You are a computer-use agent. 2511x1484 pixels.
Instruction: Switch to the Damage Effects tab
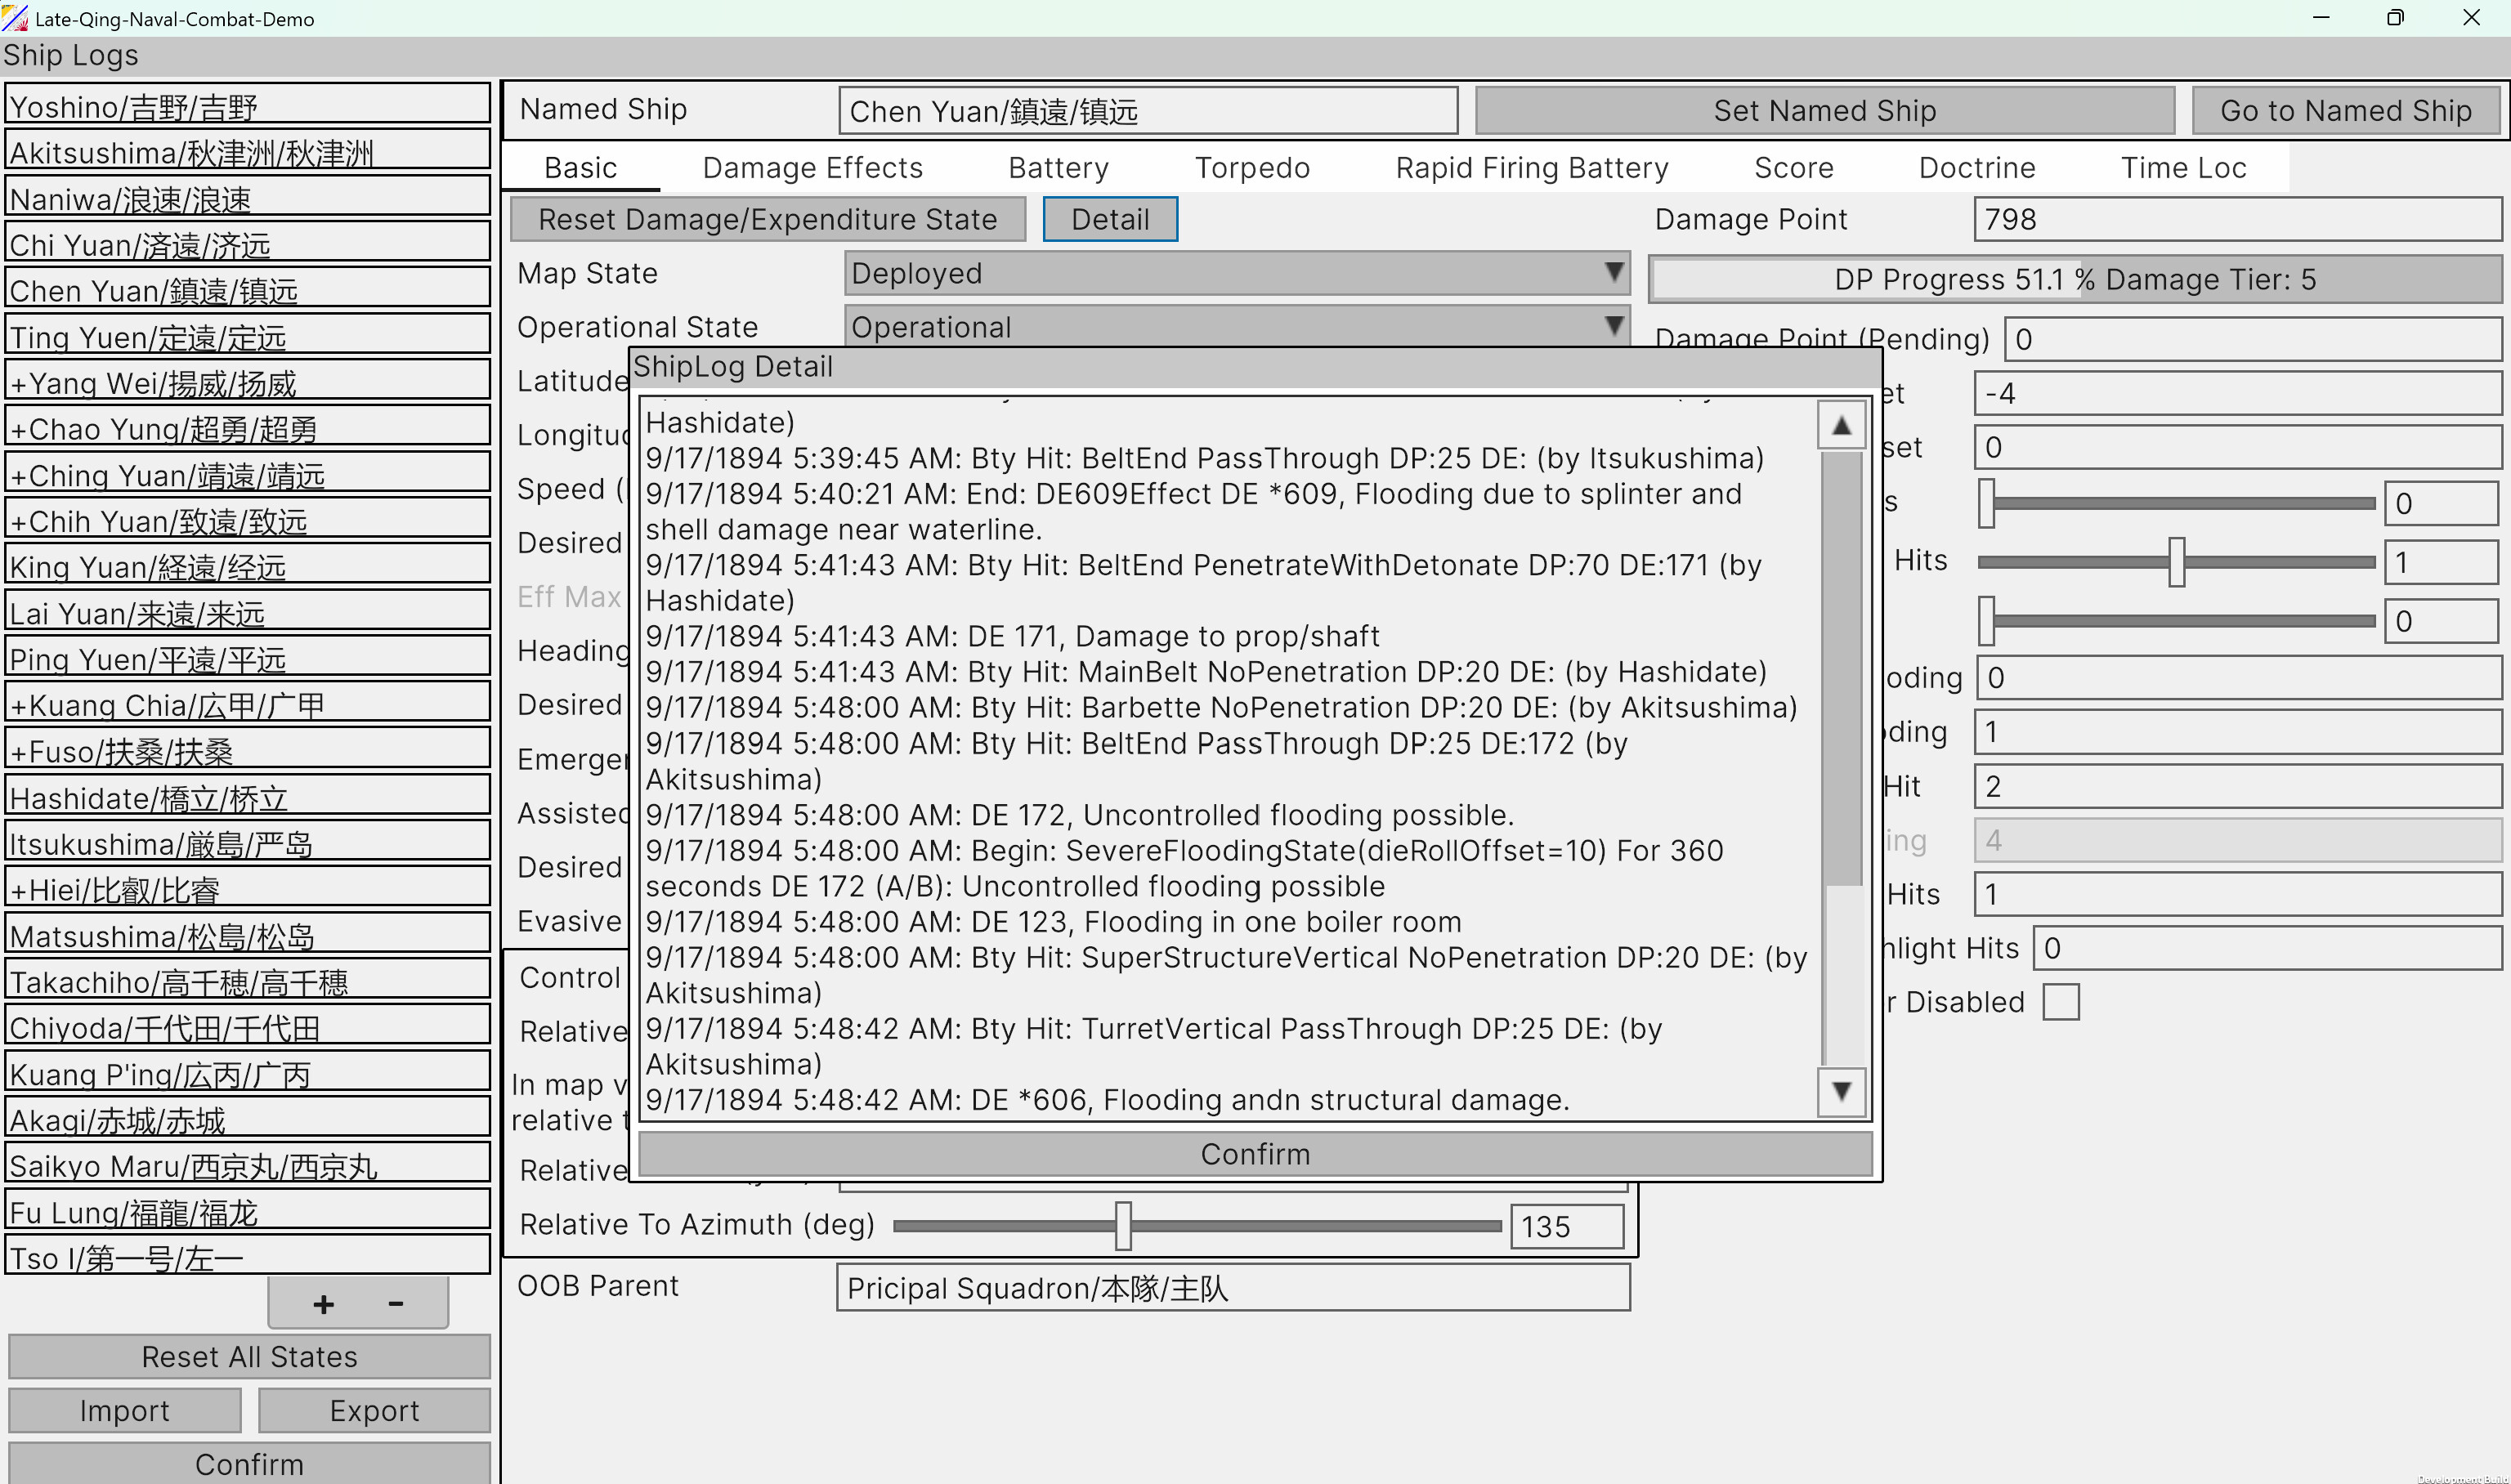pyautogui.click(x=812, y=167)
